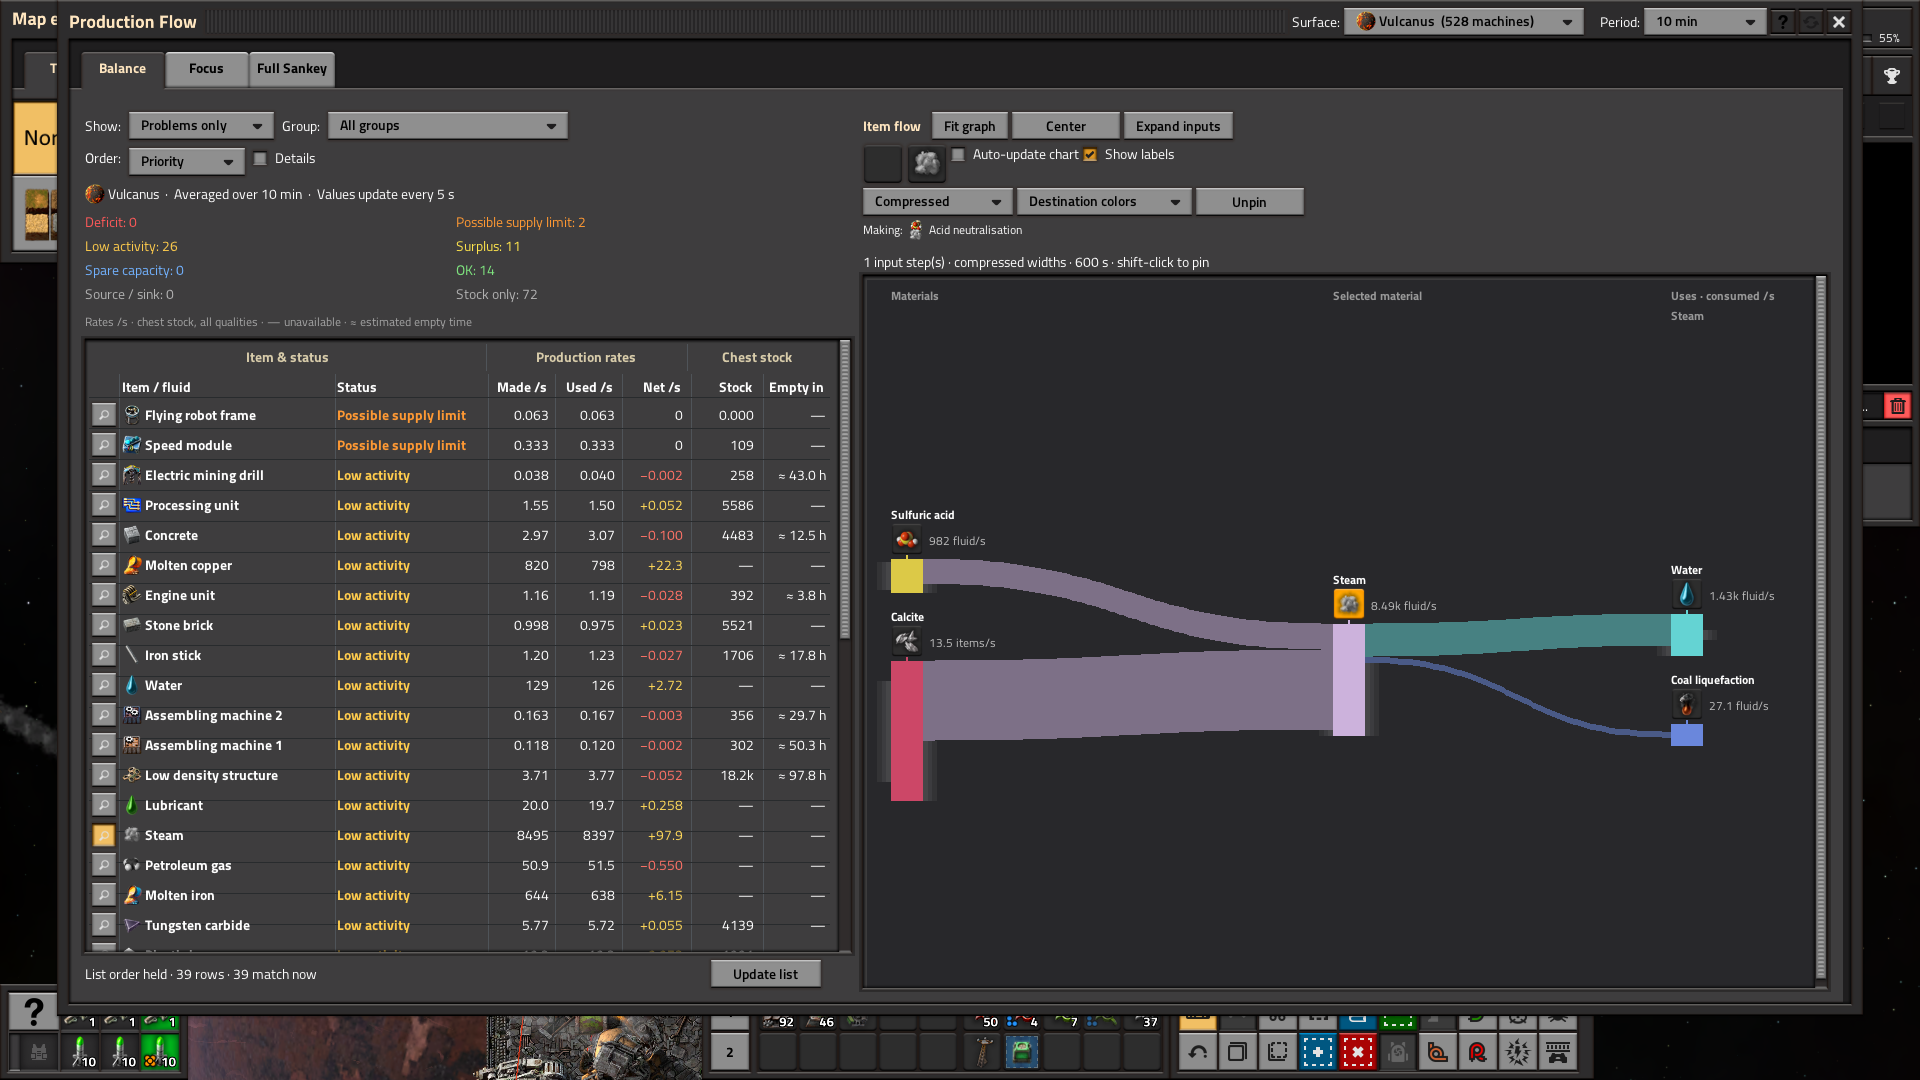Screen dimensions: 1920x1080
Task: Open the 'Destination colors' dropdown
Action: click(x=1104, y=202)
